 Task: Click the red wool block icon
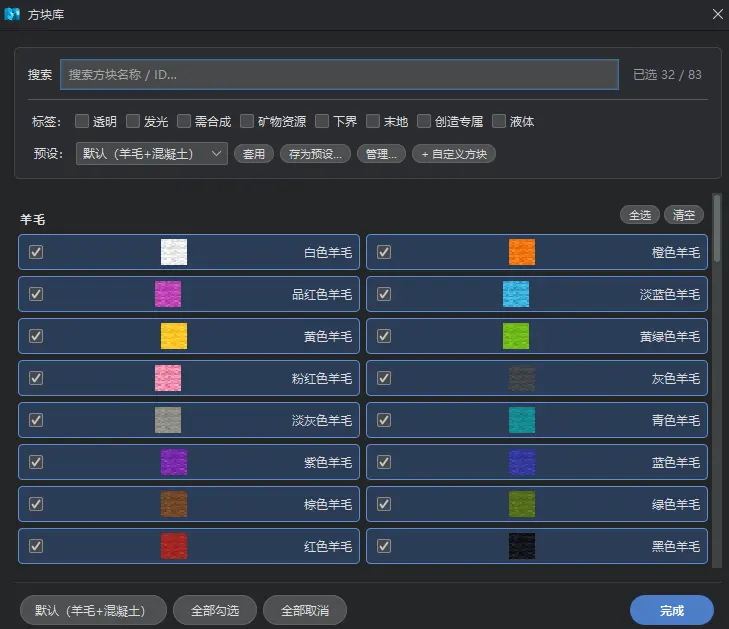[174, 546]
